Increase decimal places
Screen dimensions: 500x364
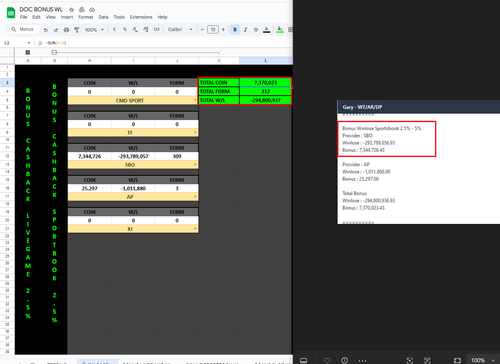click(x=146, y=29)
